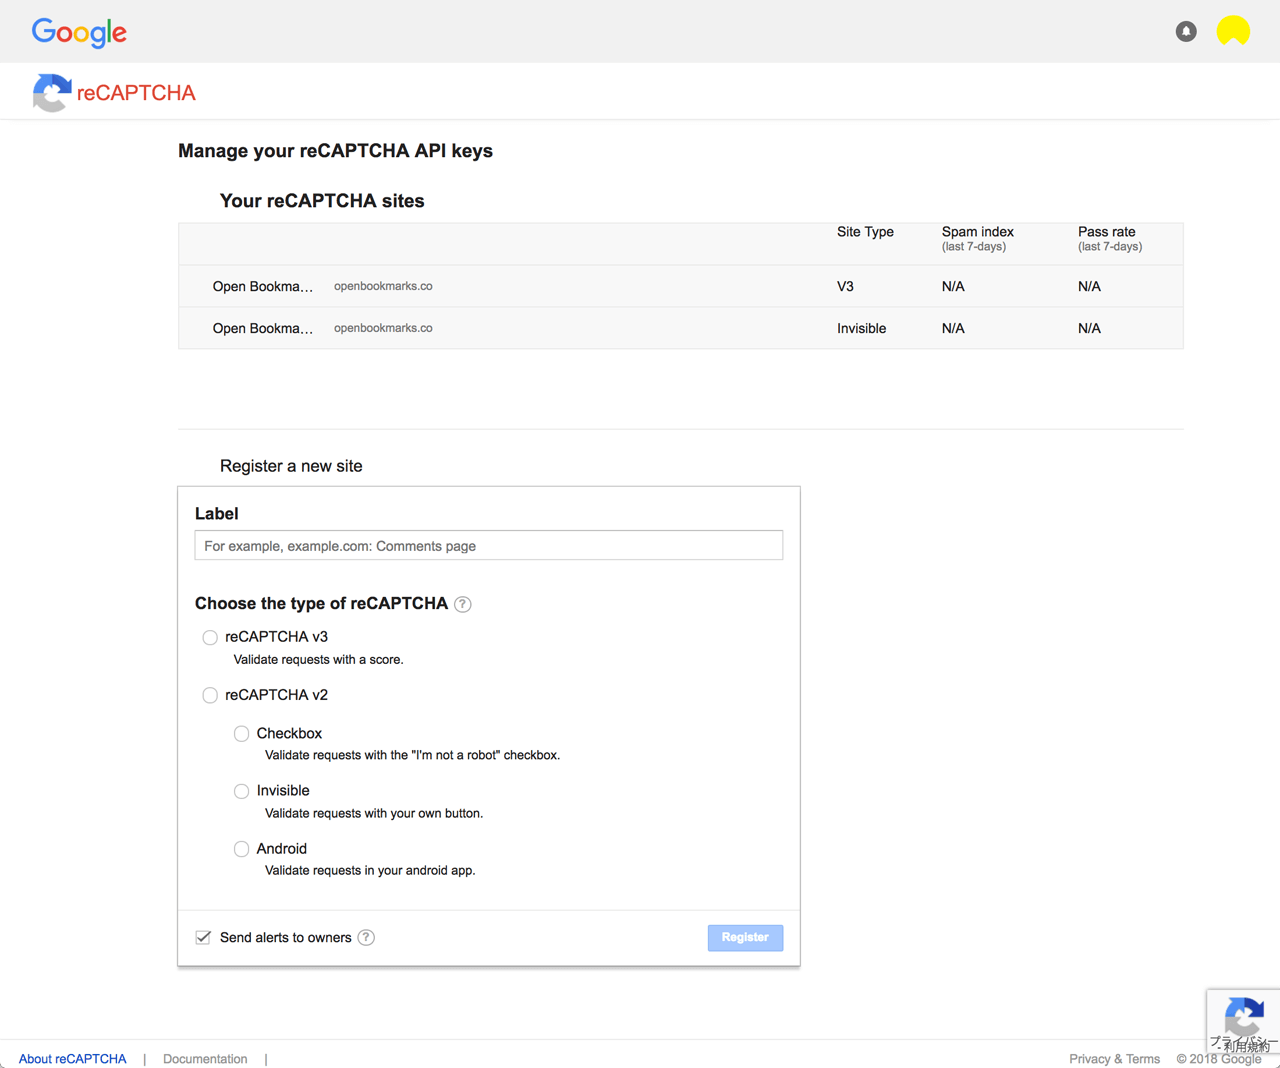This screenshot has width=1280, height=1068.
Task: Open the yellow account avatar
Action: coord(1233,31)
